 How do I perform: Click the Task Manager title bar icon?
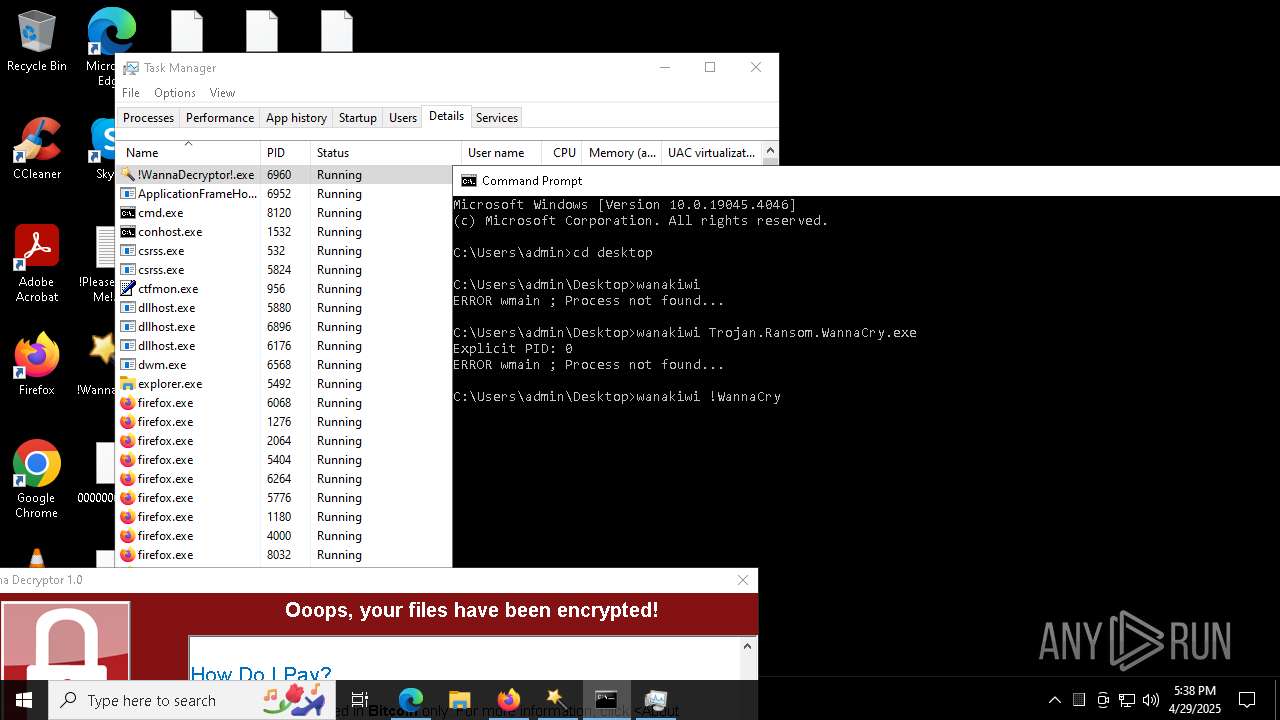pyautogui.click(x=131, y=68)
